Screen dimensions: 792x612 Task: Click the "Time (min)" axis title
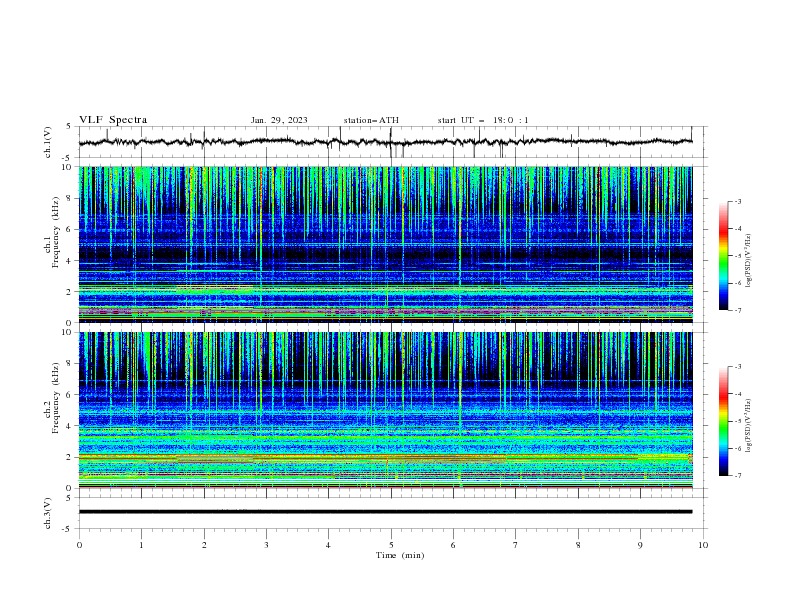coord(400,555)
